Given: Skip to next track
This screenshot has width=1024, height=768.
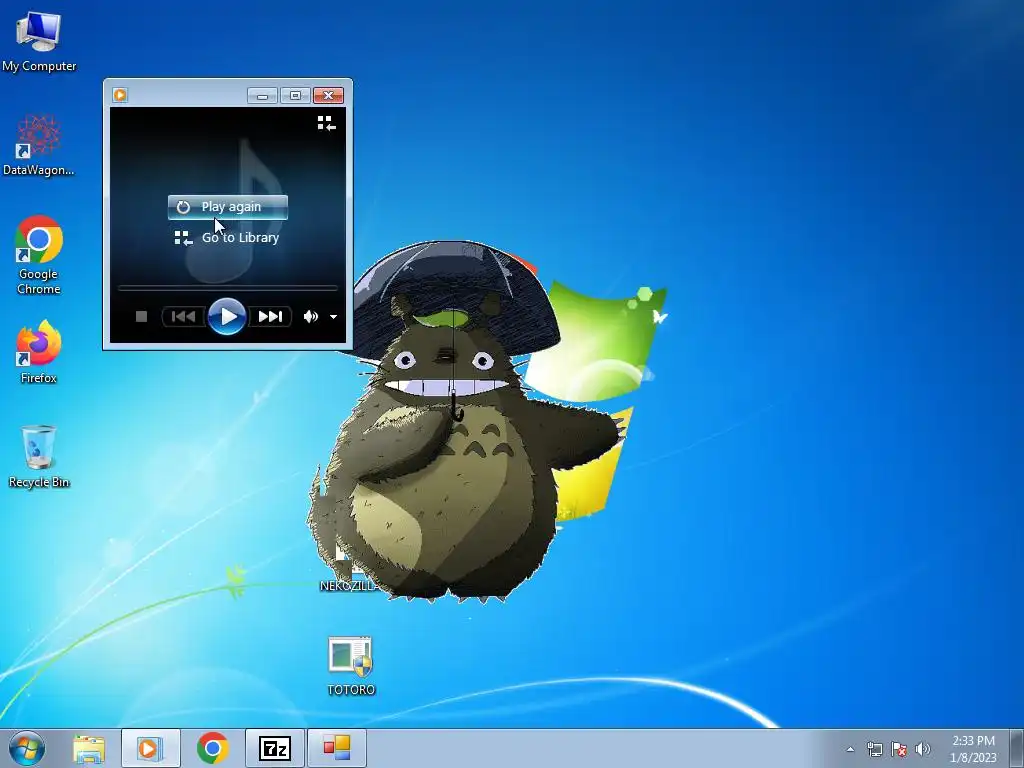Looking at the screenshot, I should [x=270, y=317].
